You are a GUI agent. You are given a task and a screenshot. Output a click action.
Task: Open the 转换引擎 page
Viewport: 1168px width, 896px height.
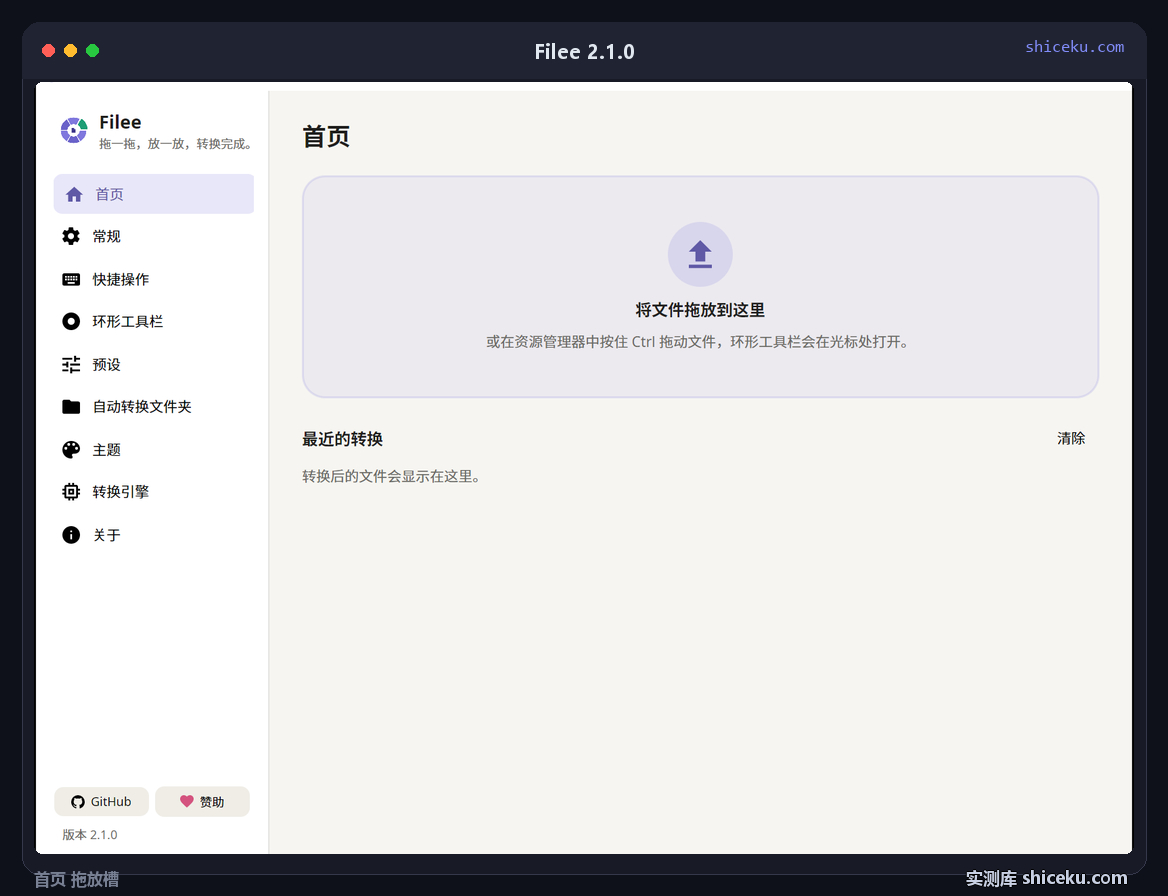tap(153, 492)
